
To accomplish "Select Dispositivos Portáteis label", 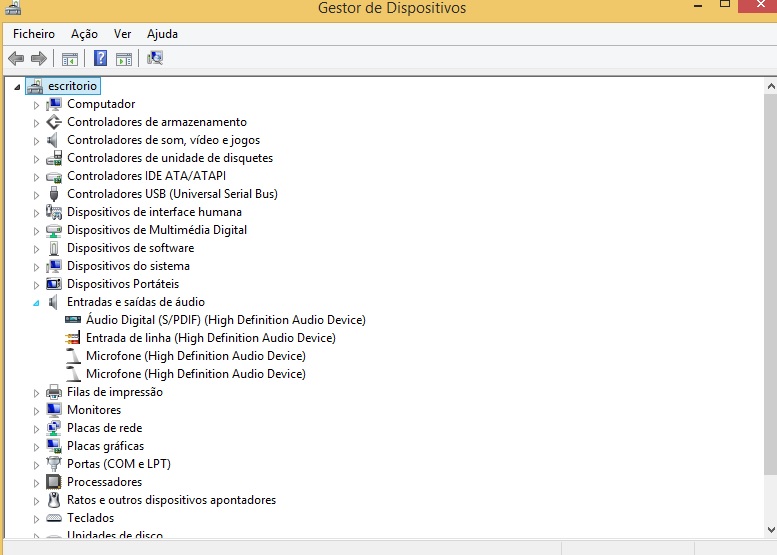I will (123, 284).
